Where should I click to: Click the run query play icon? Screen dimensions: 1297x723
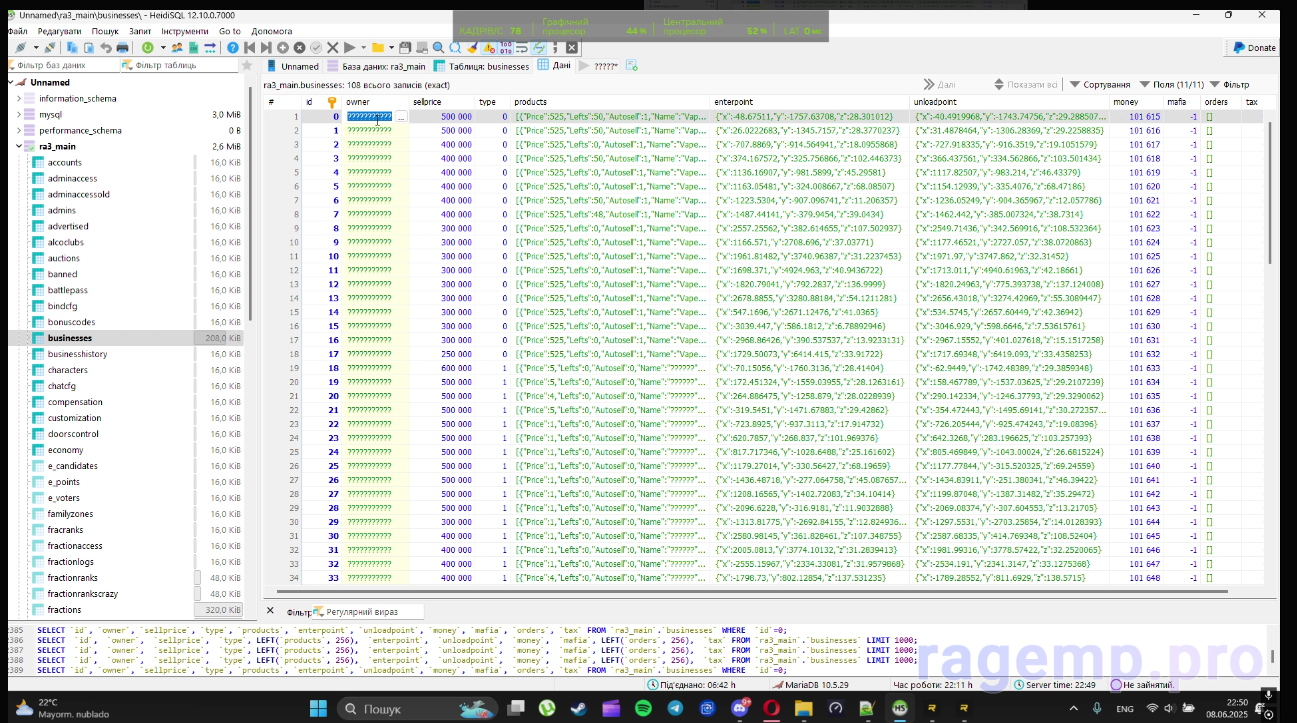(349, 47)
